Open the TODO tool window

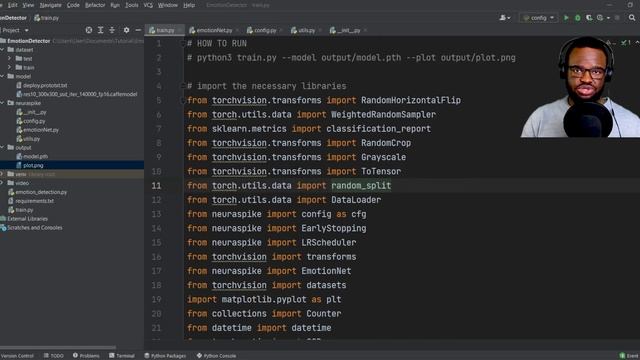coord(53,356)
